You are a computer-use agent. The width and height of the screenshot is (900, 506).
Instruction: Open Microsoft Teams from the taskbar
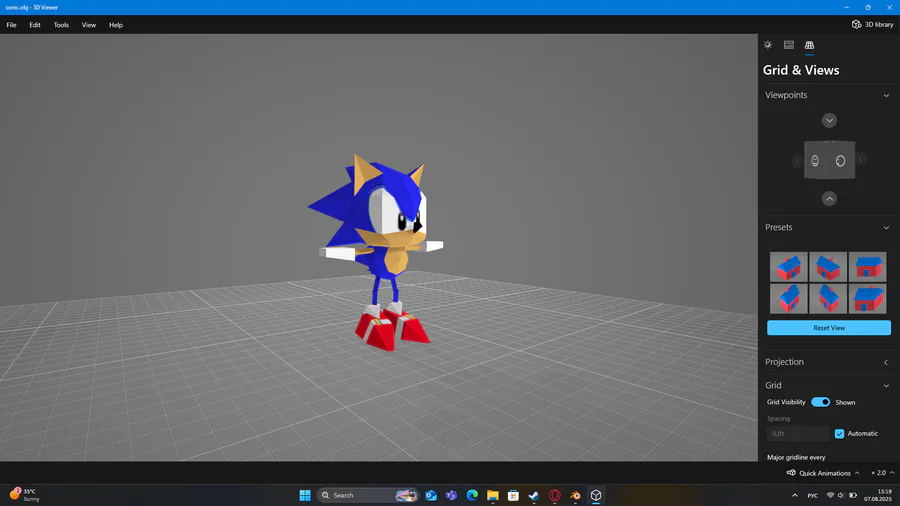click(x=452, y=495)
